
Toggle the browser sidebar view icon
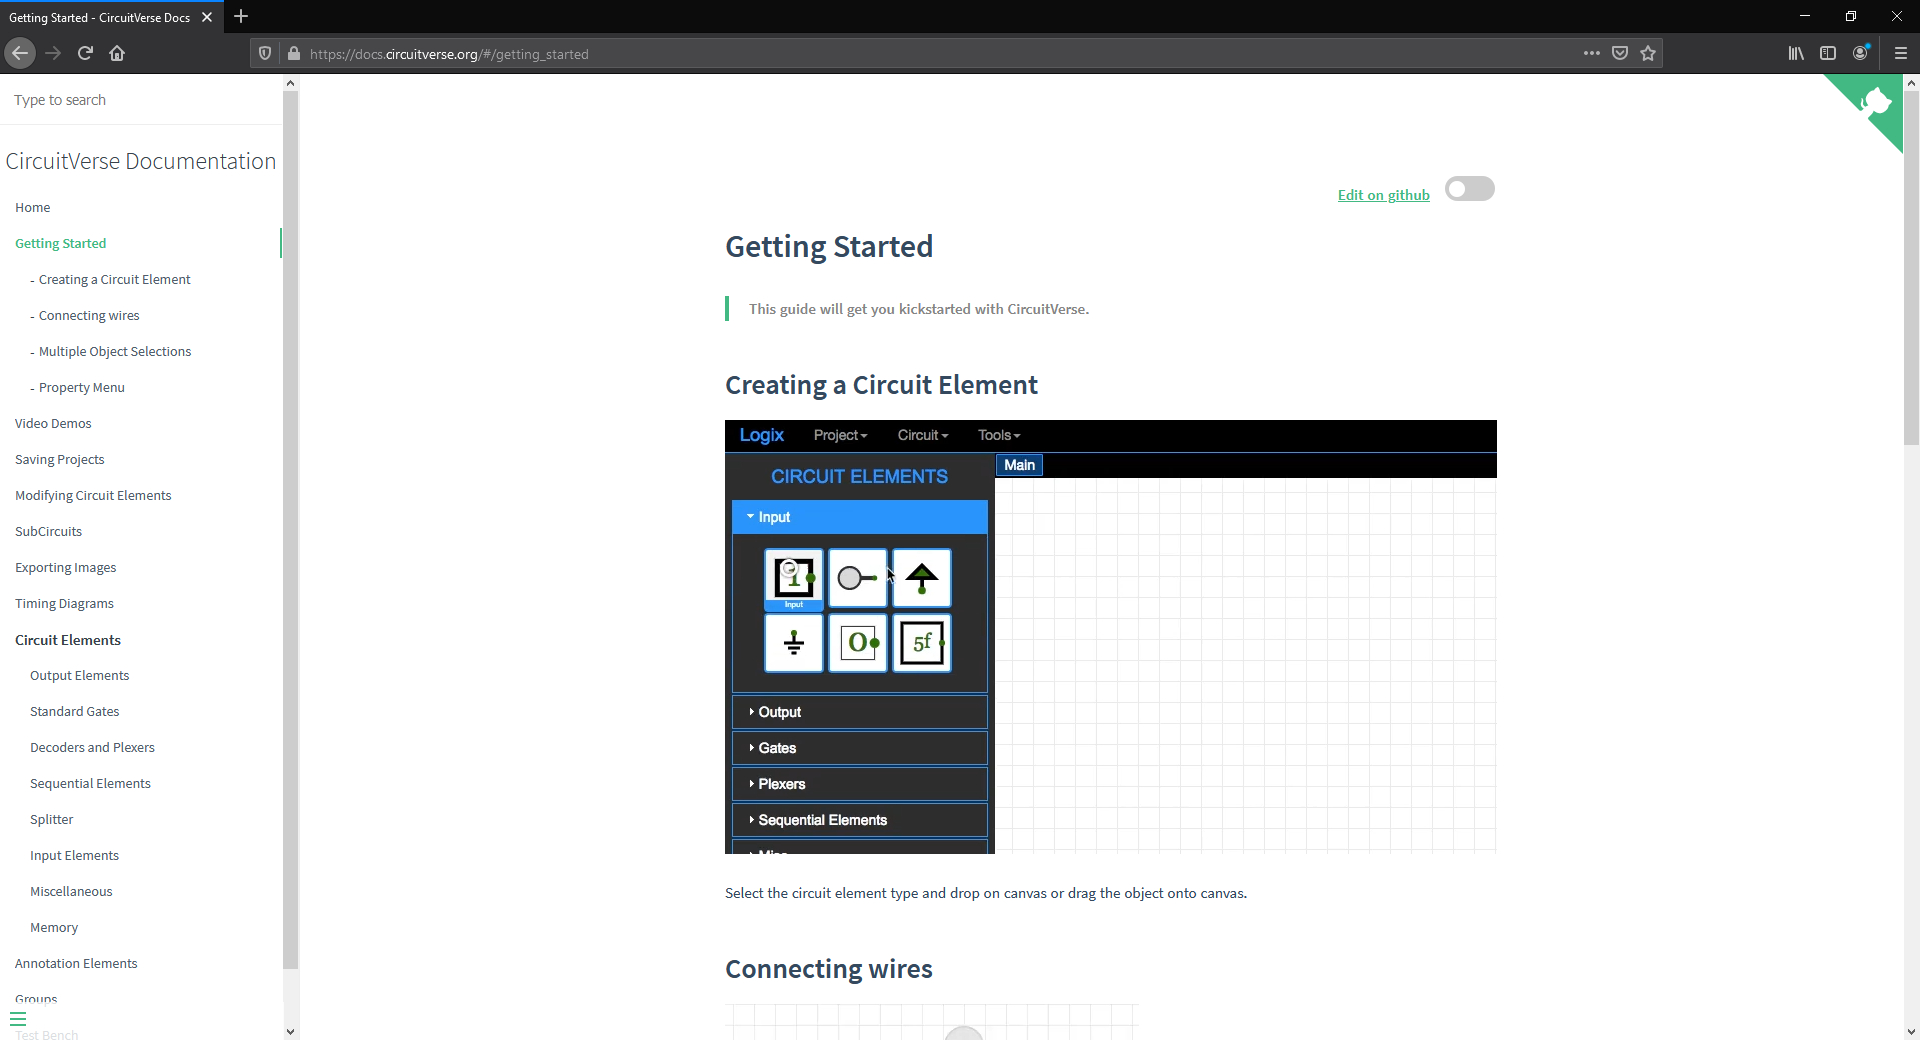[x=1829, y=53]
